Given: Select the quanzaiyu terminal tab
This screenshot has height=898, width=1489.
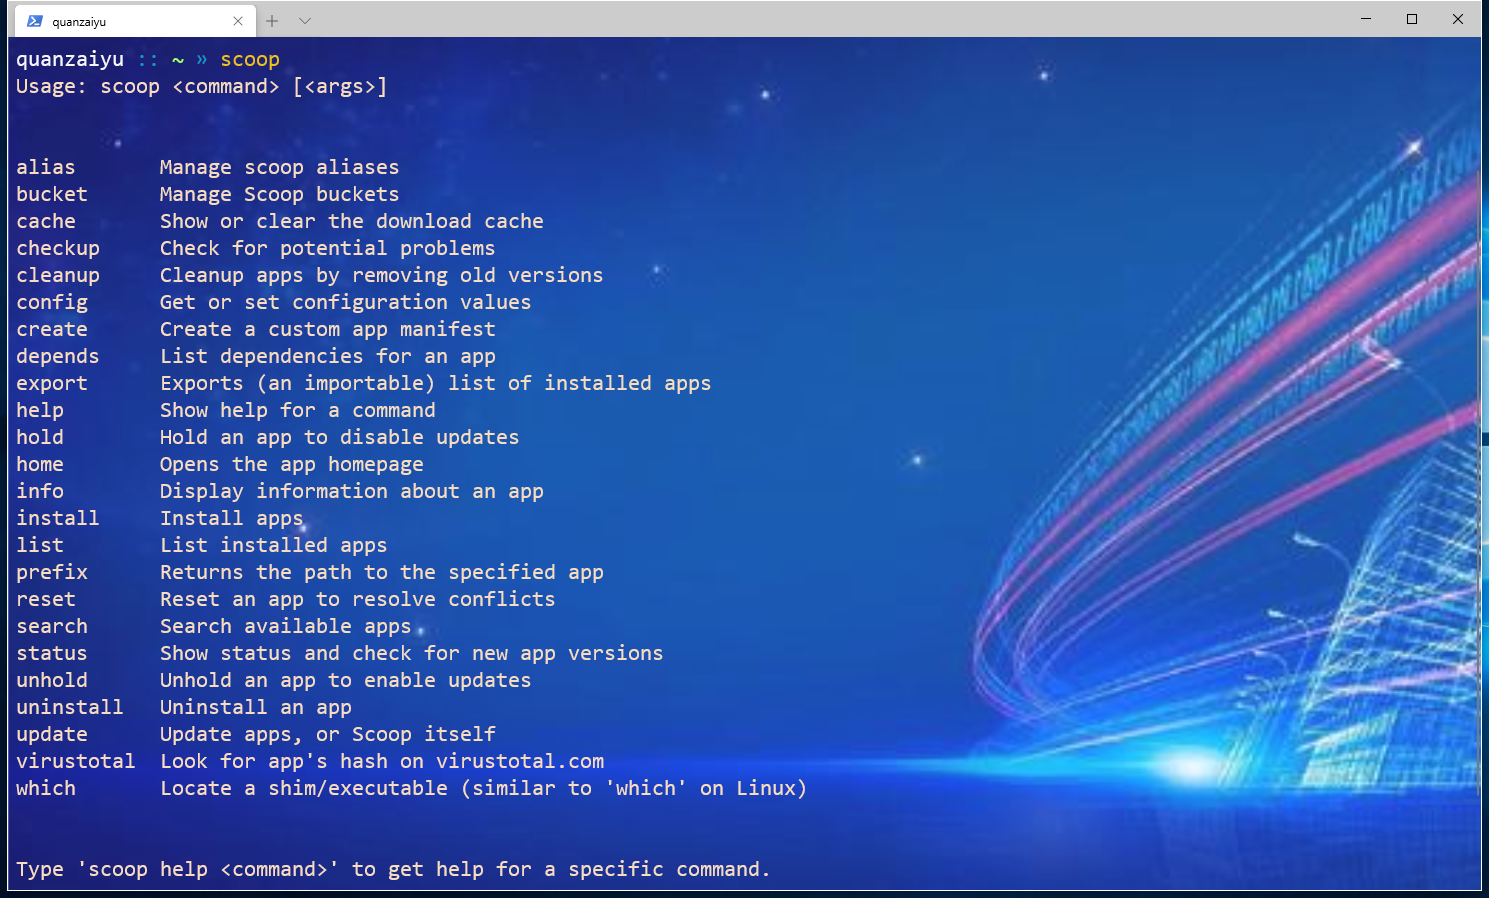Looking at the screenshot, I should click(135, 21).
